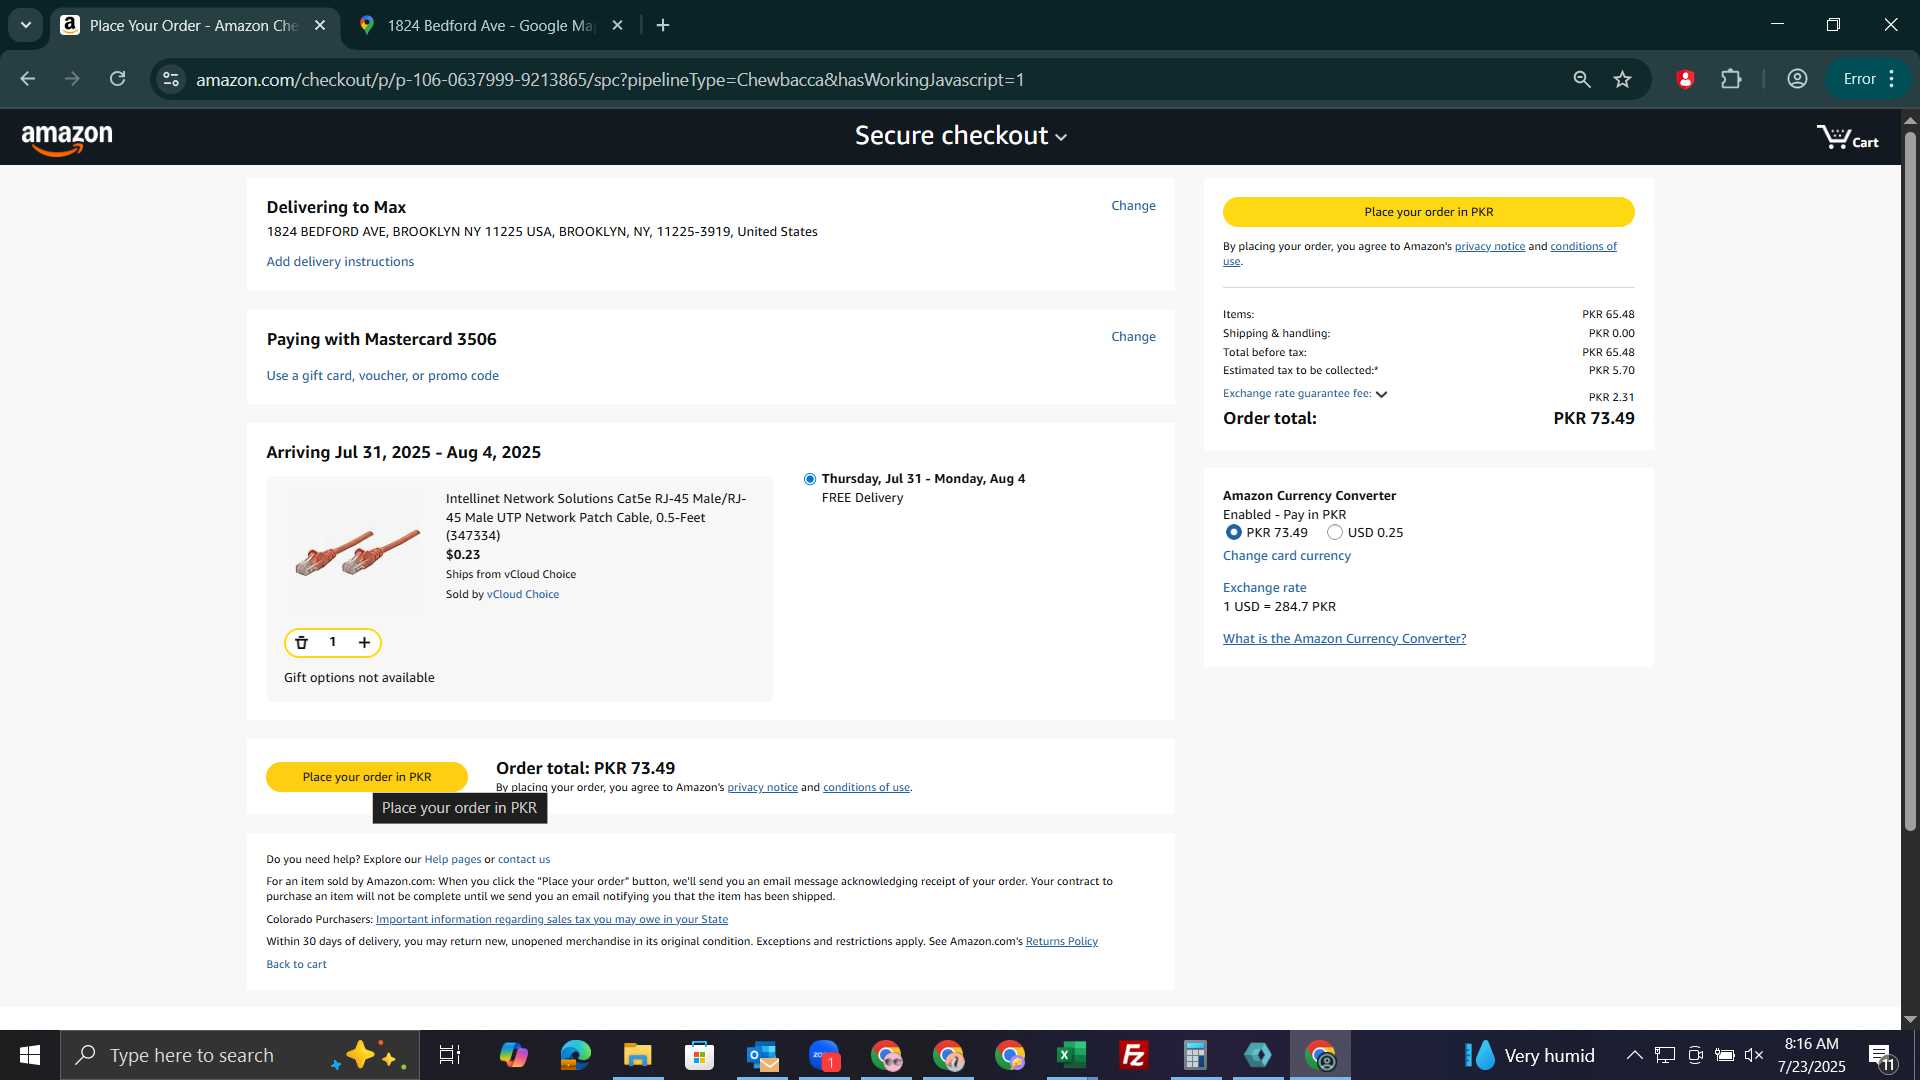Select the PKR 73.49 currency radio
The width and height of the screenshot is (1920, 1080).
pos(1233,533)
